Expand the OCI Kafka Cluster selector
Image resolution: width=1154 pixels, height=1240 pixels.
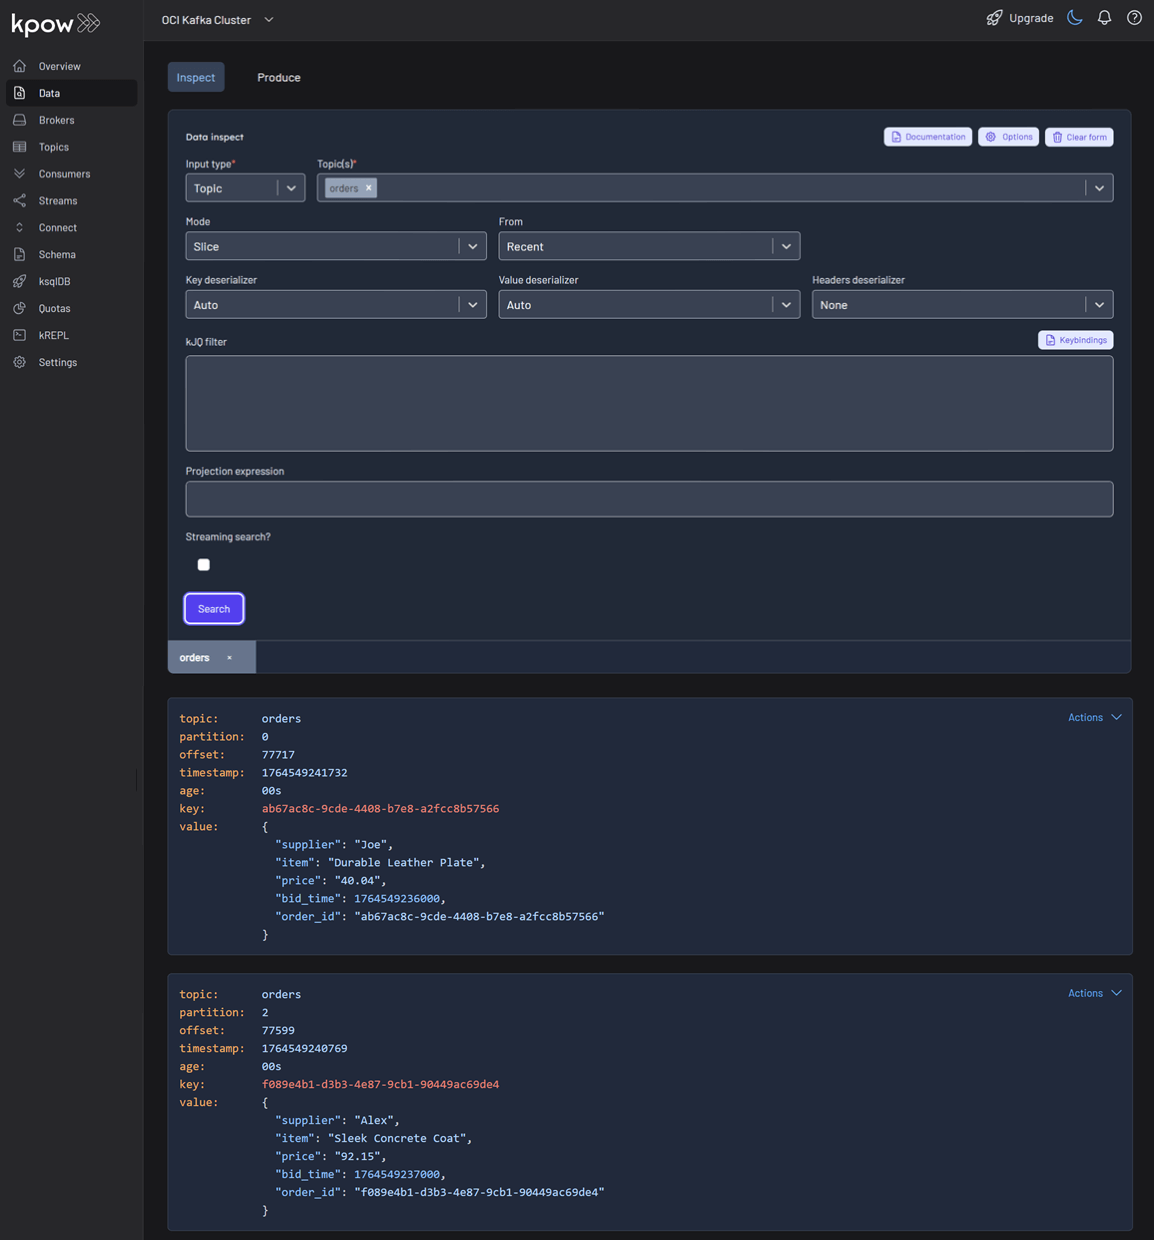click(x=217, y=20)
